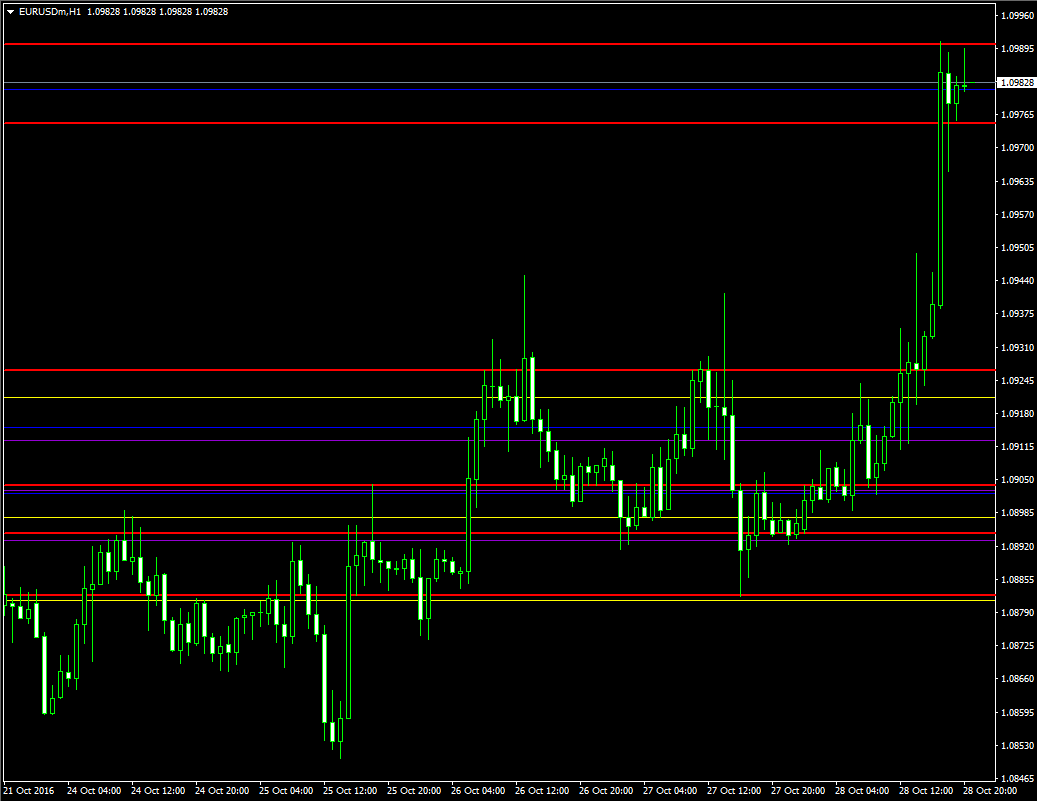Click the 27 Oct 04:00 time label

point(671,791)
